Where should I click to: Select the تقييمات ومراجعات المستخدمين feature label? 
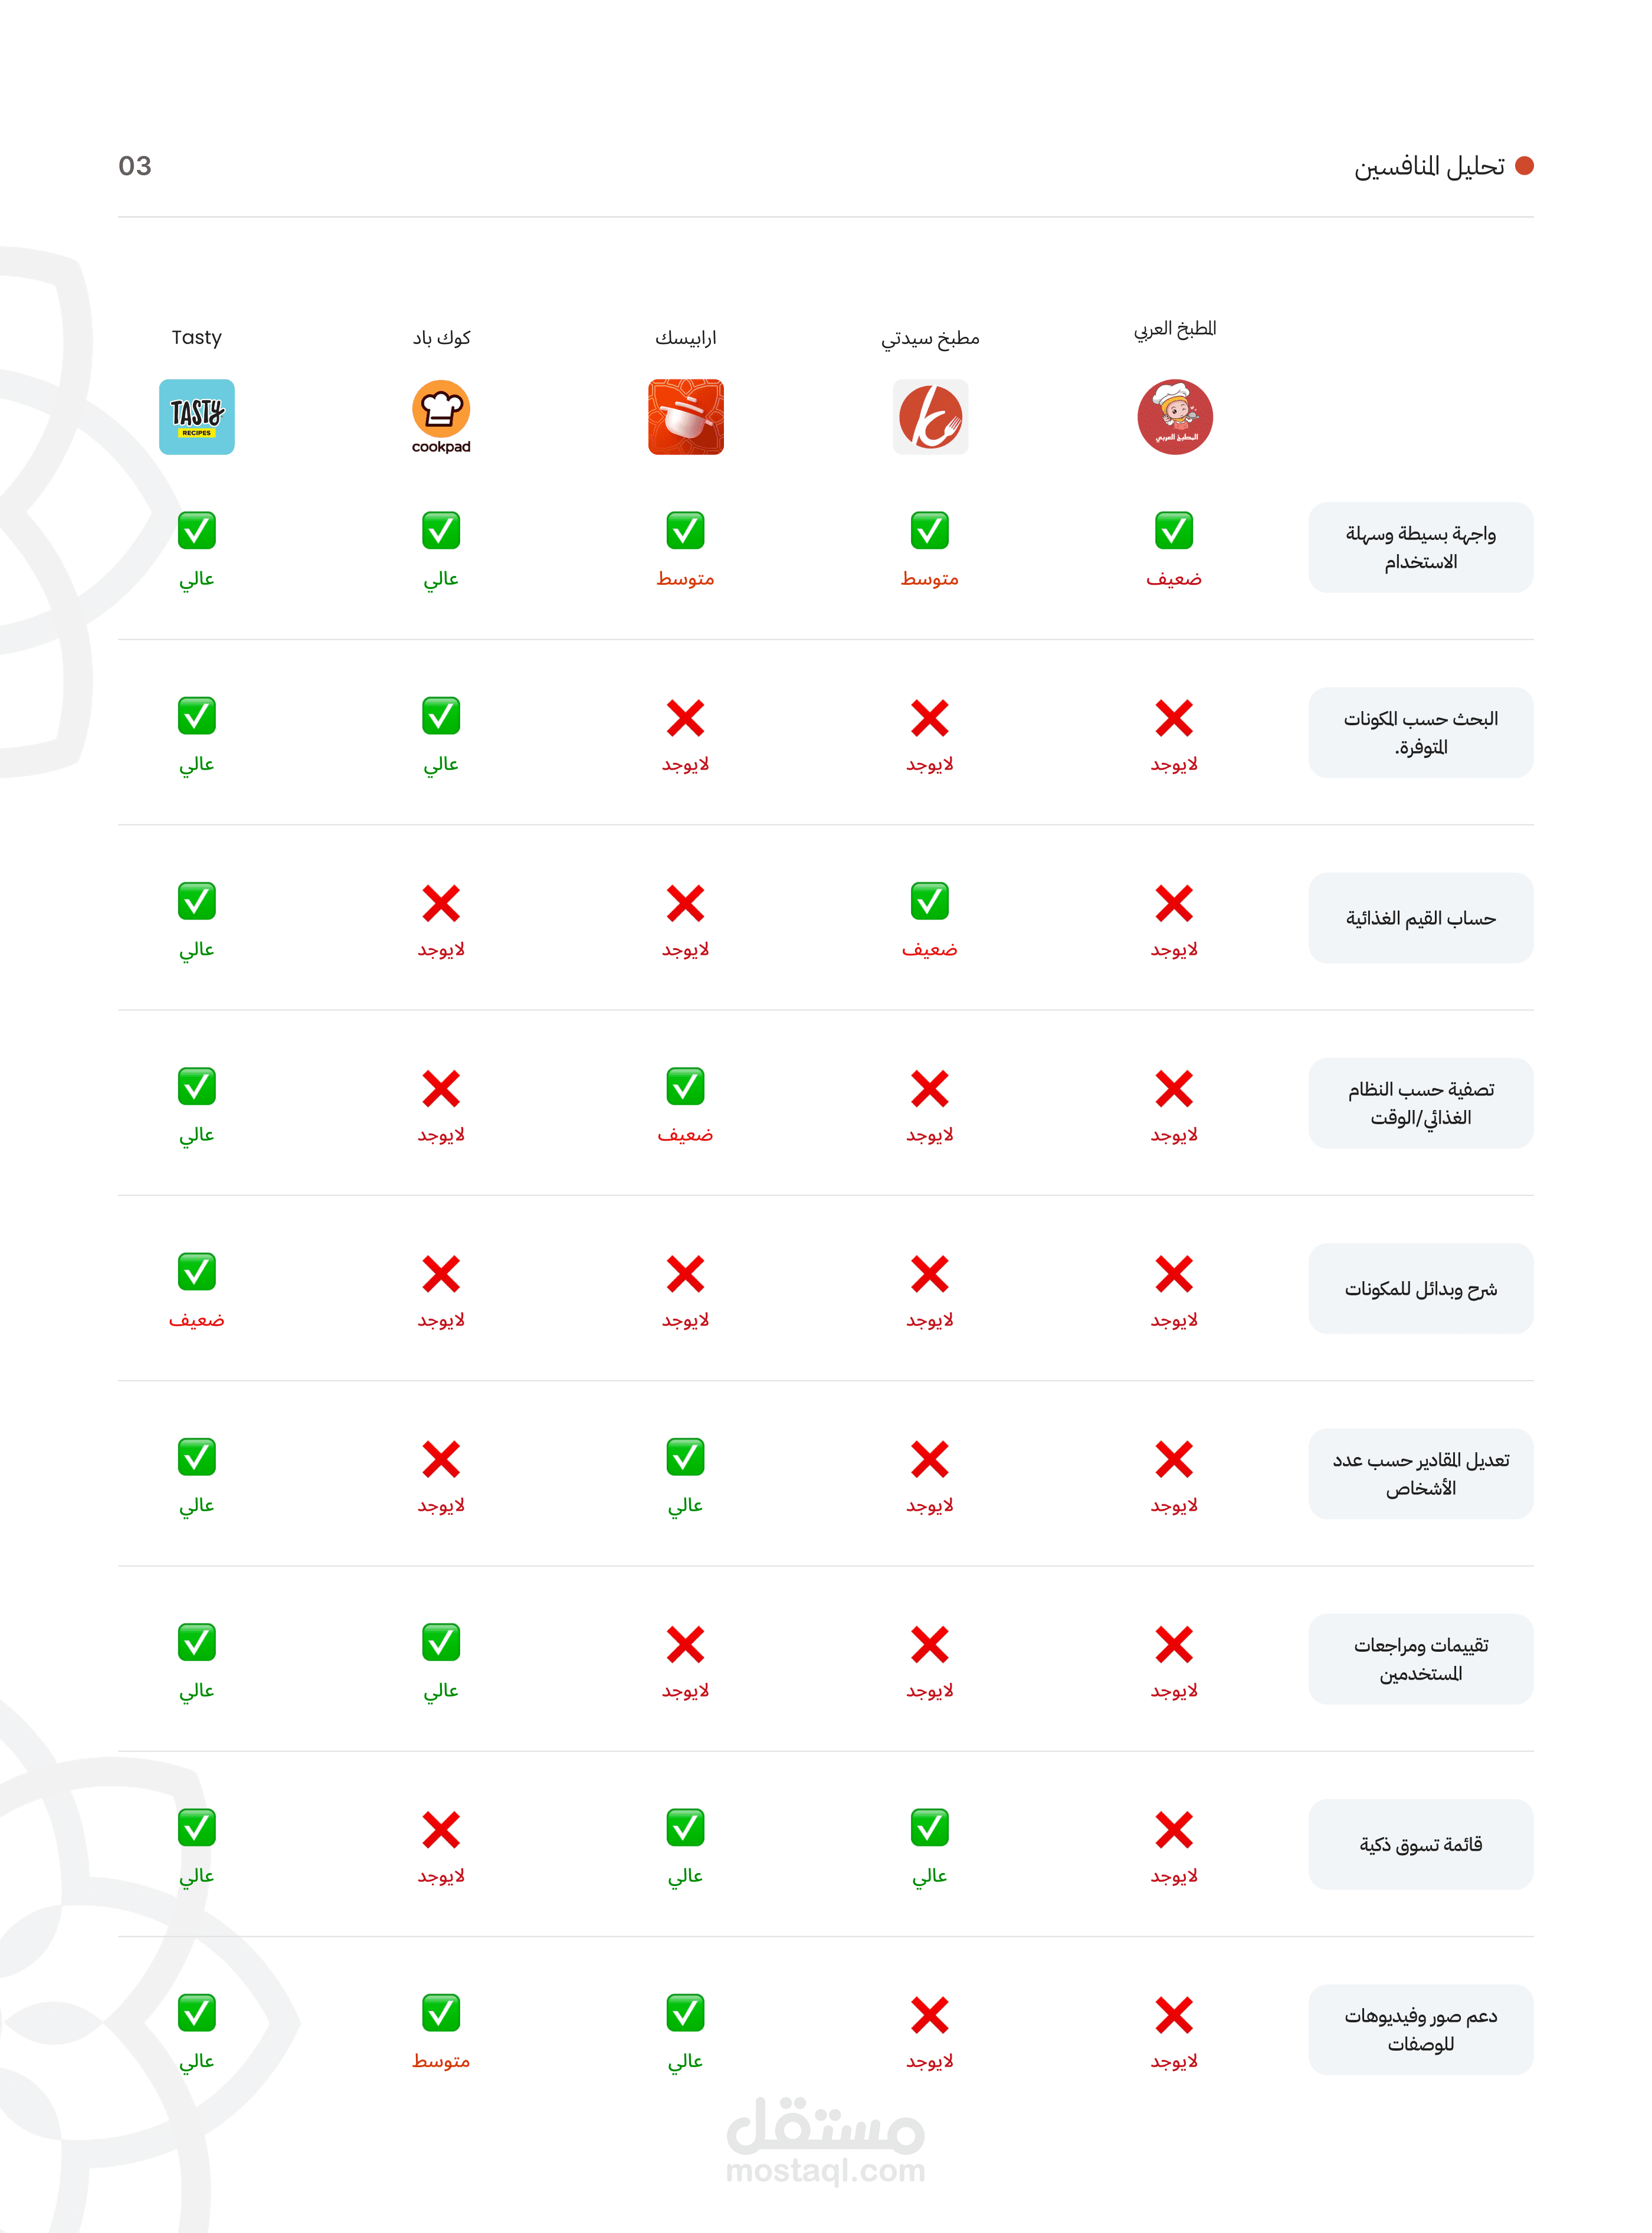pyautogui.click(x=1420, y=1659)
